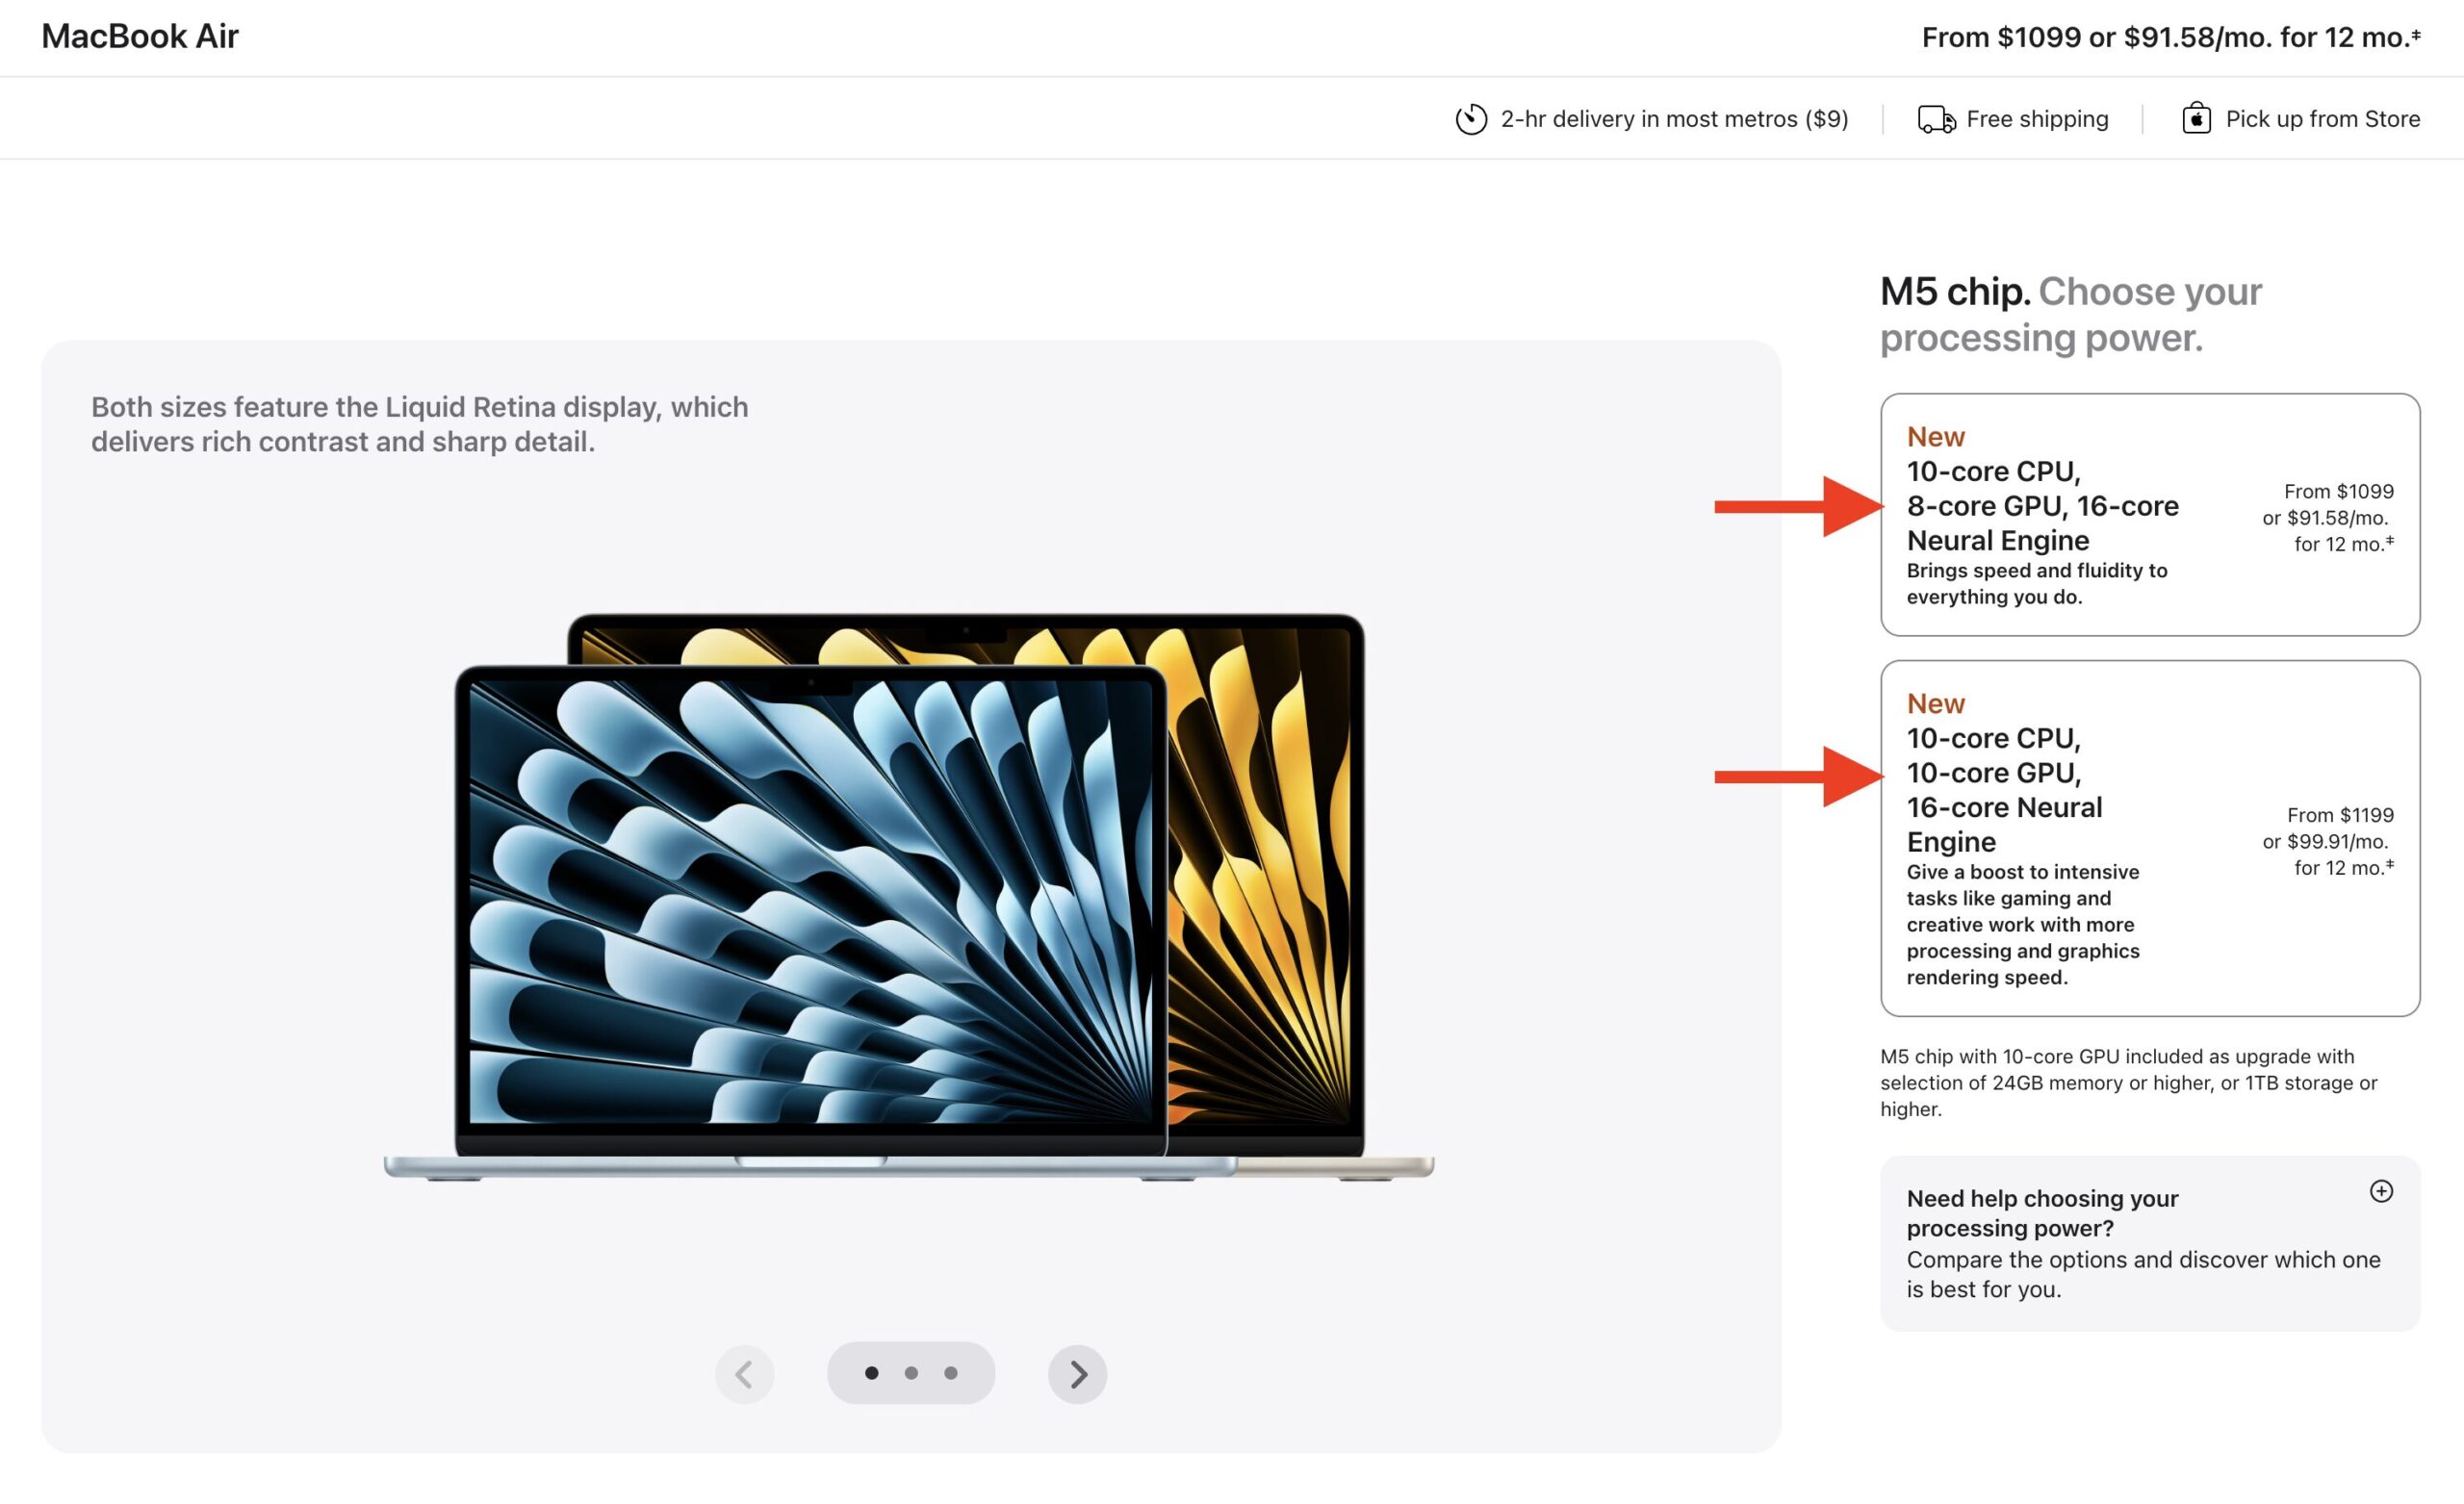This screenshot has width=2464, height=1504.
Task: Click 'From $1199' price in second option
Action: tap(2340, 815)
